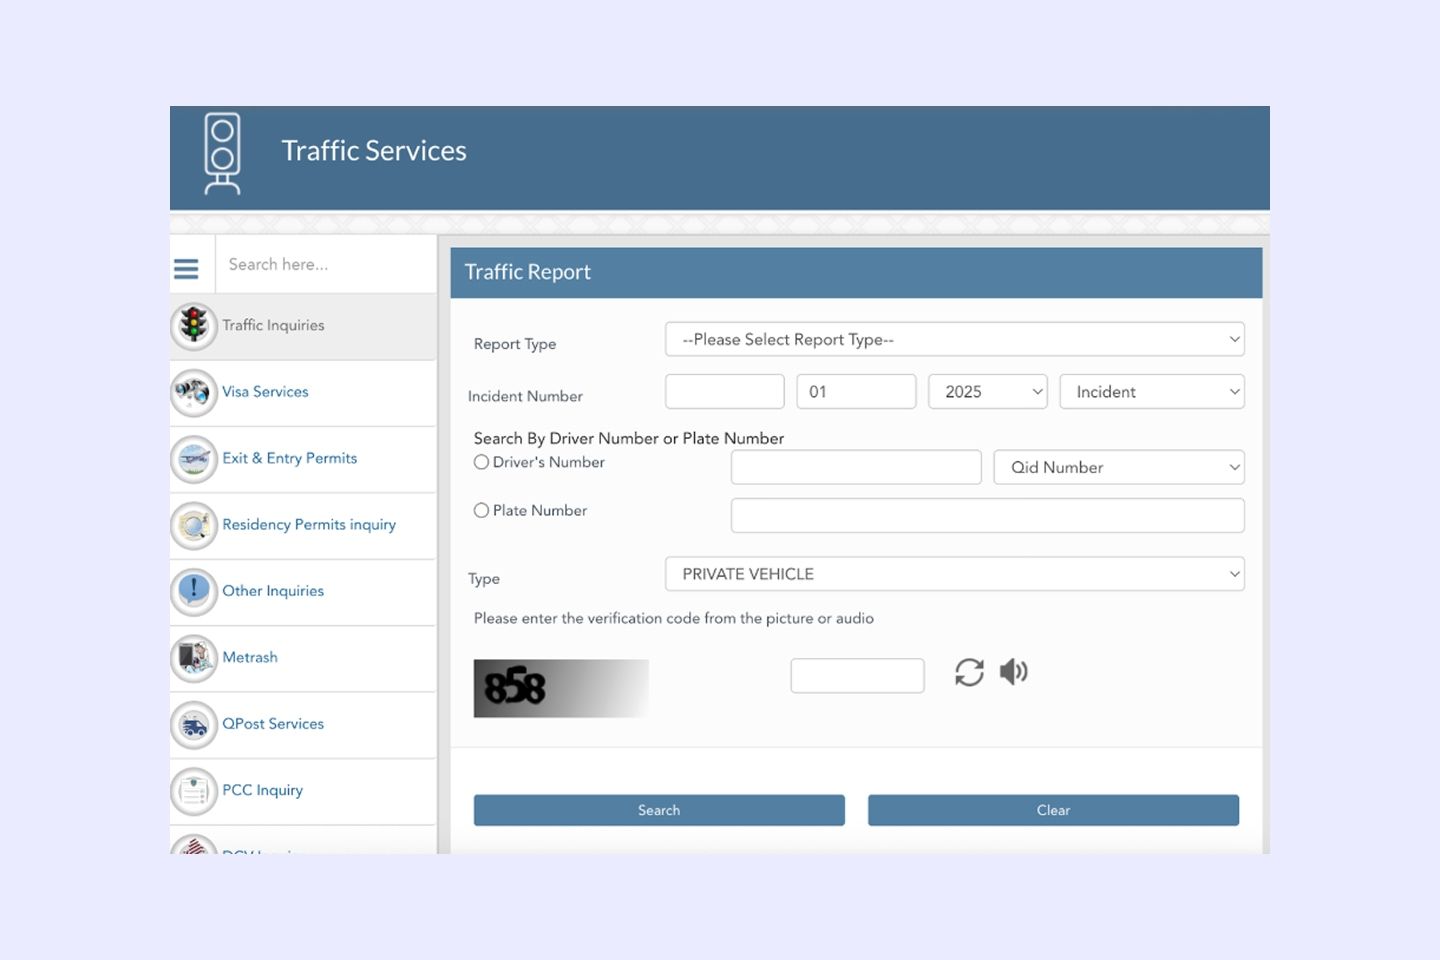
Task: Click the Traffic Inquiries traffic light icon
Action: (194, 326)
